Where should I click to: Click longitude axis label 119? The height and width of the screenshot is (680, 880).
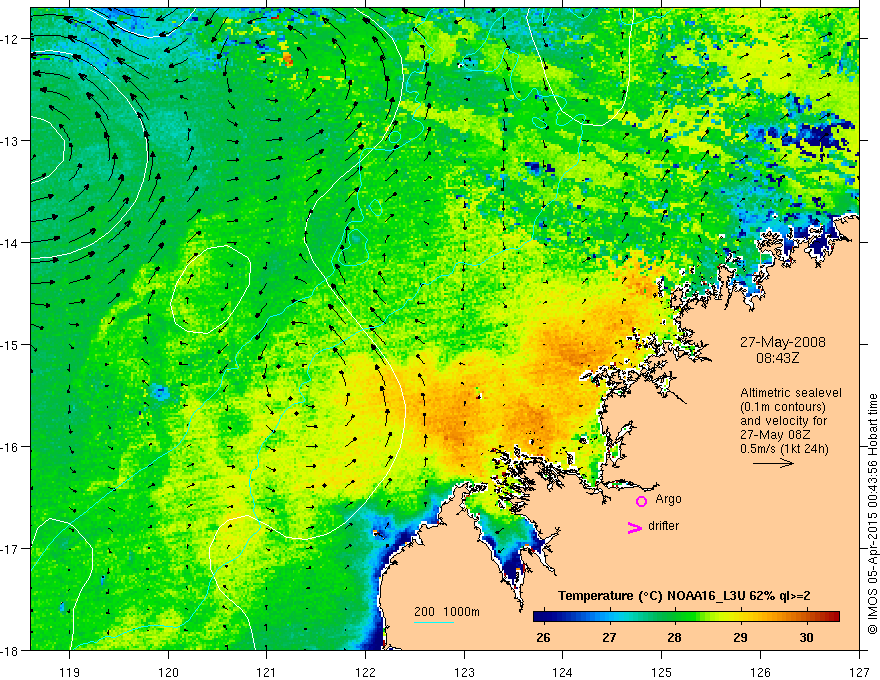pyautogui.click(x=70, y=672)
